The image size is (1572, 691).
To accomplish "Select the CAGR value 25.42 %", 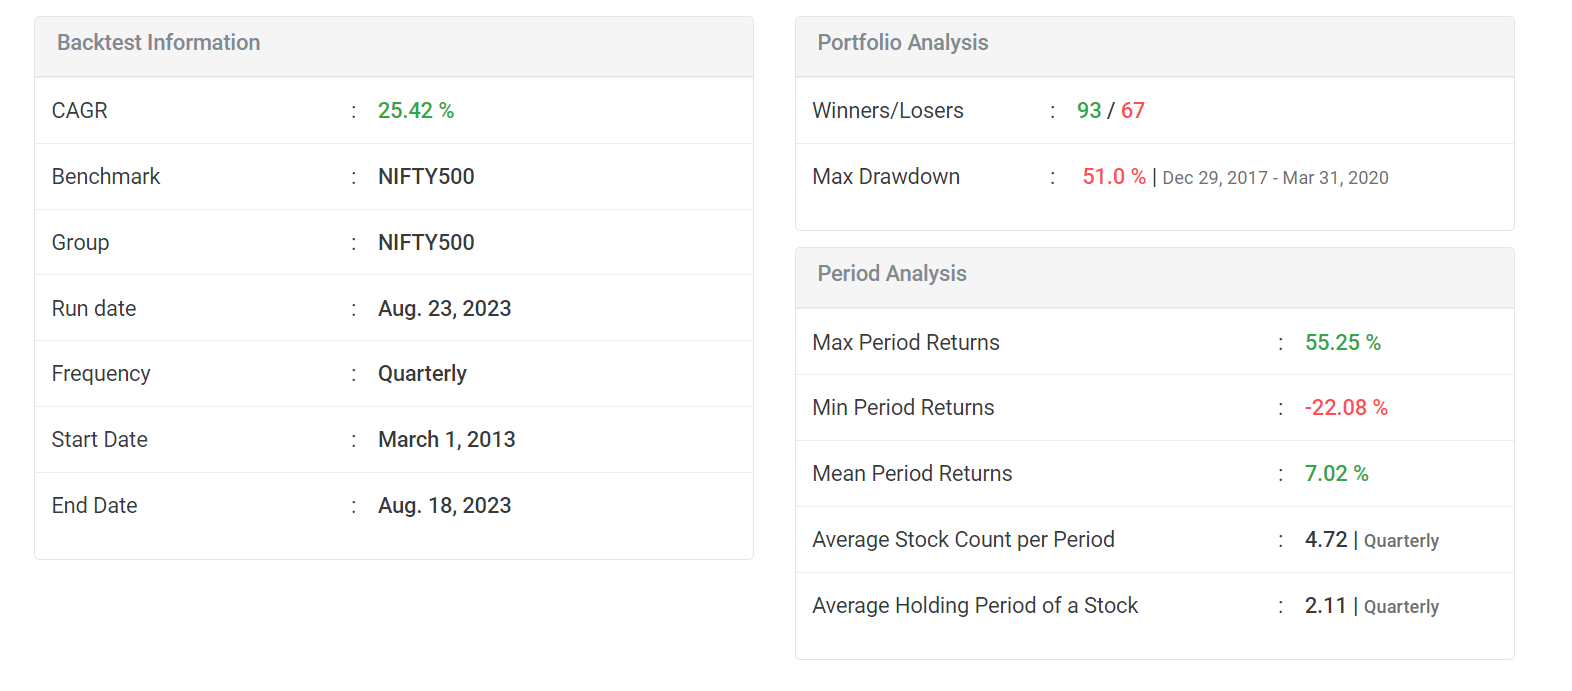I will pos(415,111).
